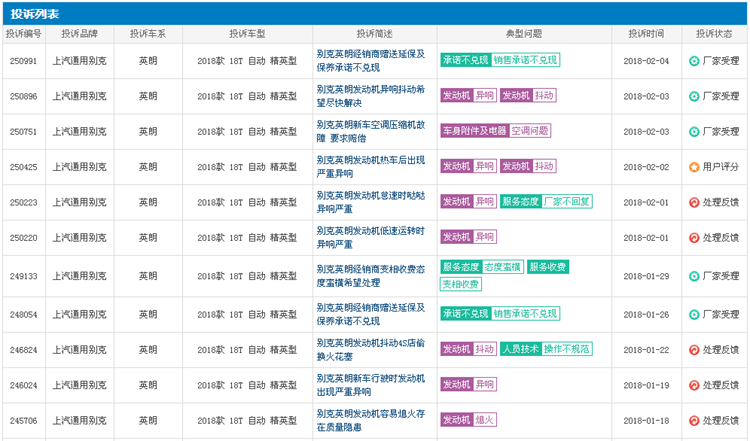Click 熄火 tag in row 245706
750x441 pixels.
click(485, 419)
